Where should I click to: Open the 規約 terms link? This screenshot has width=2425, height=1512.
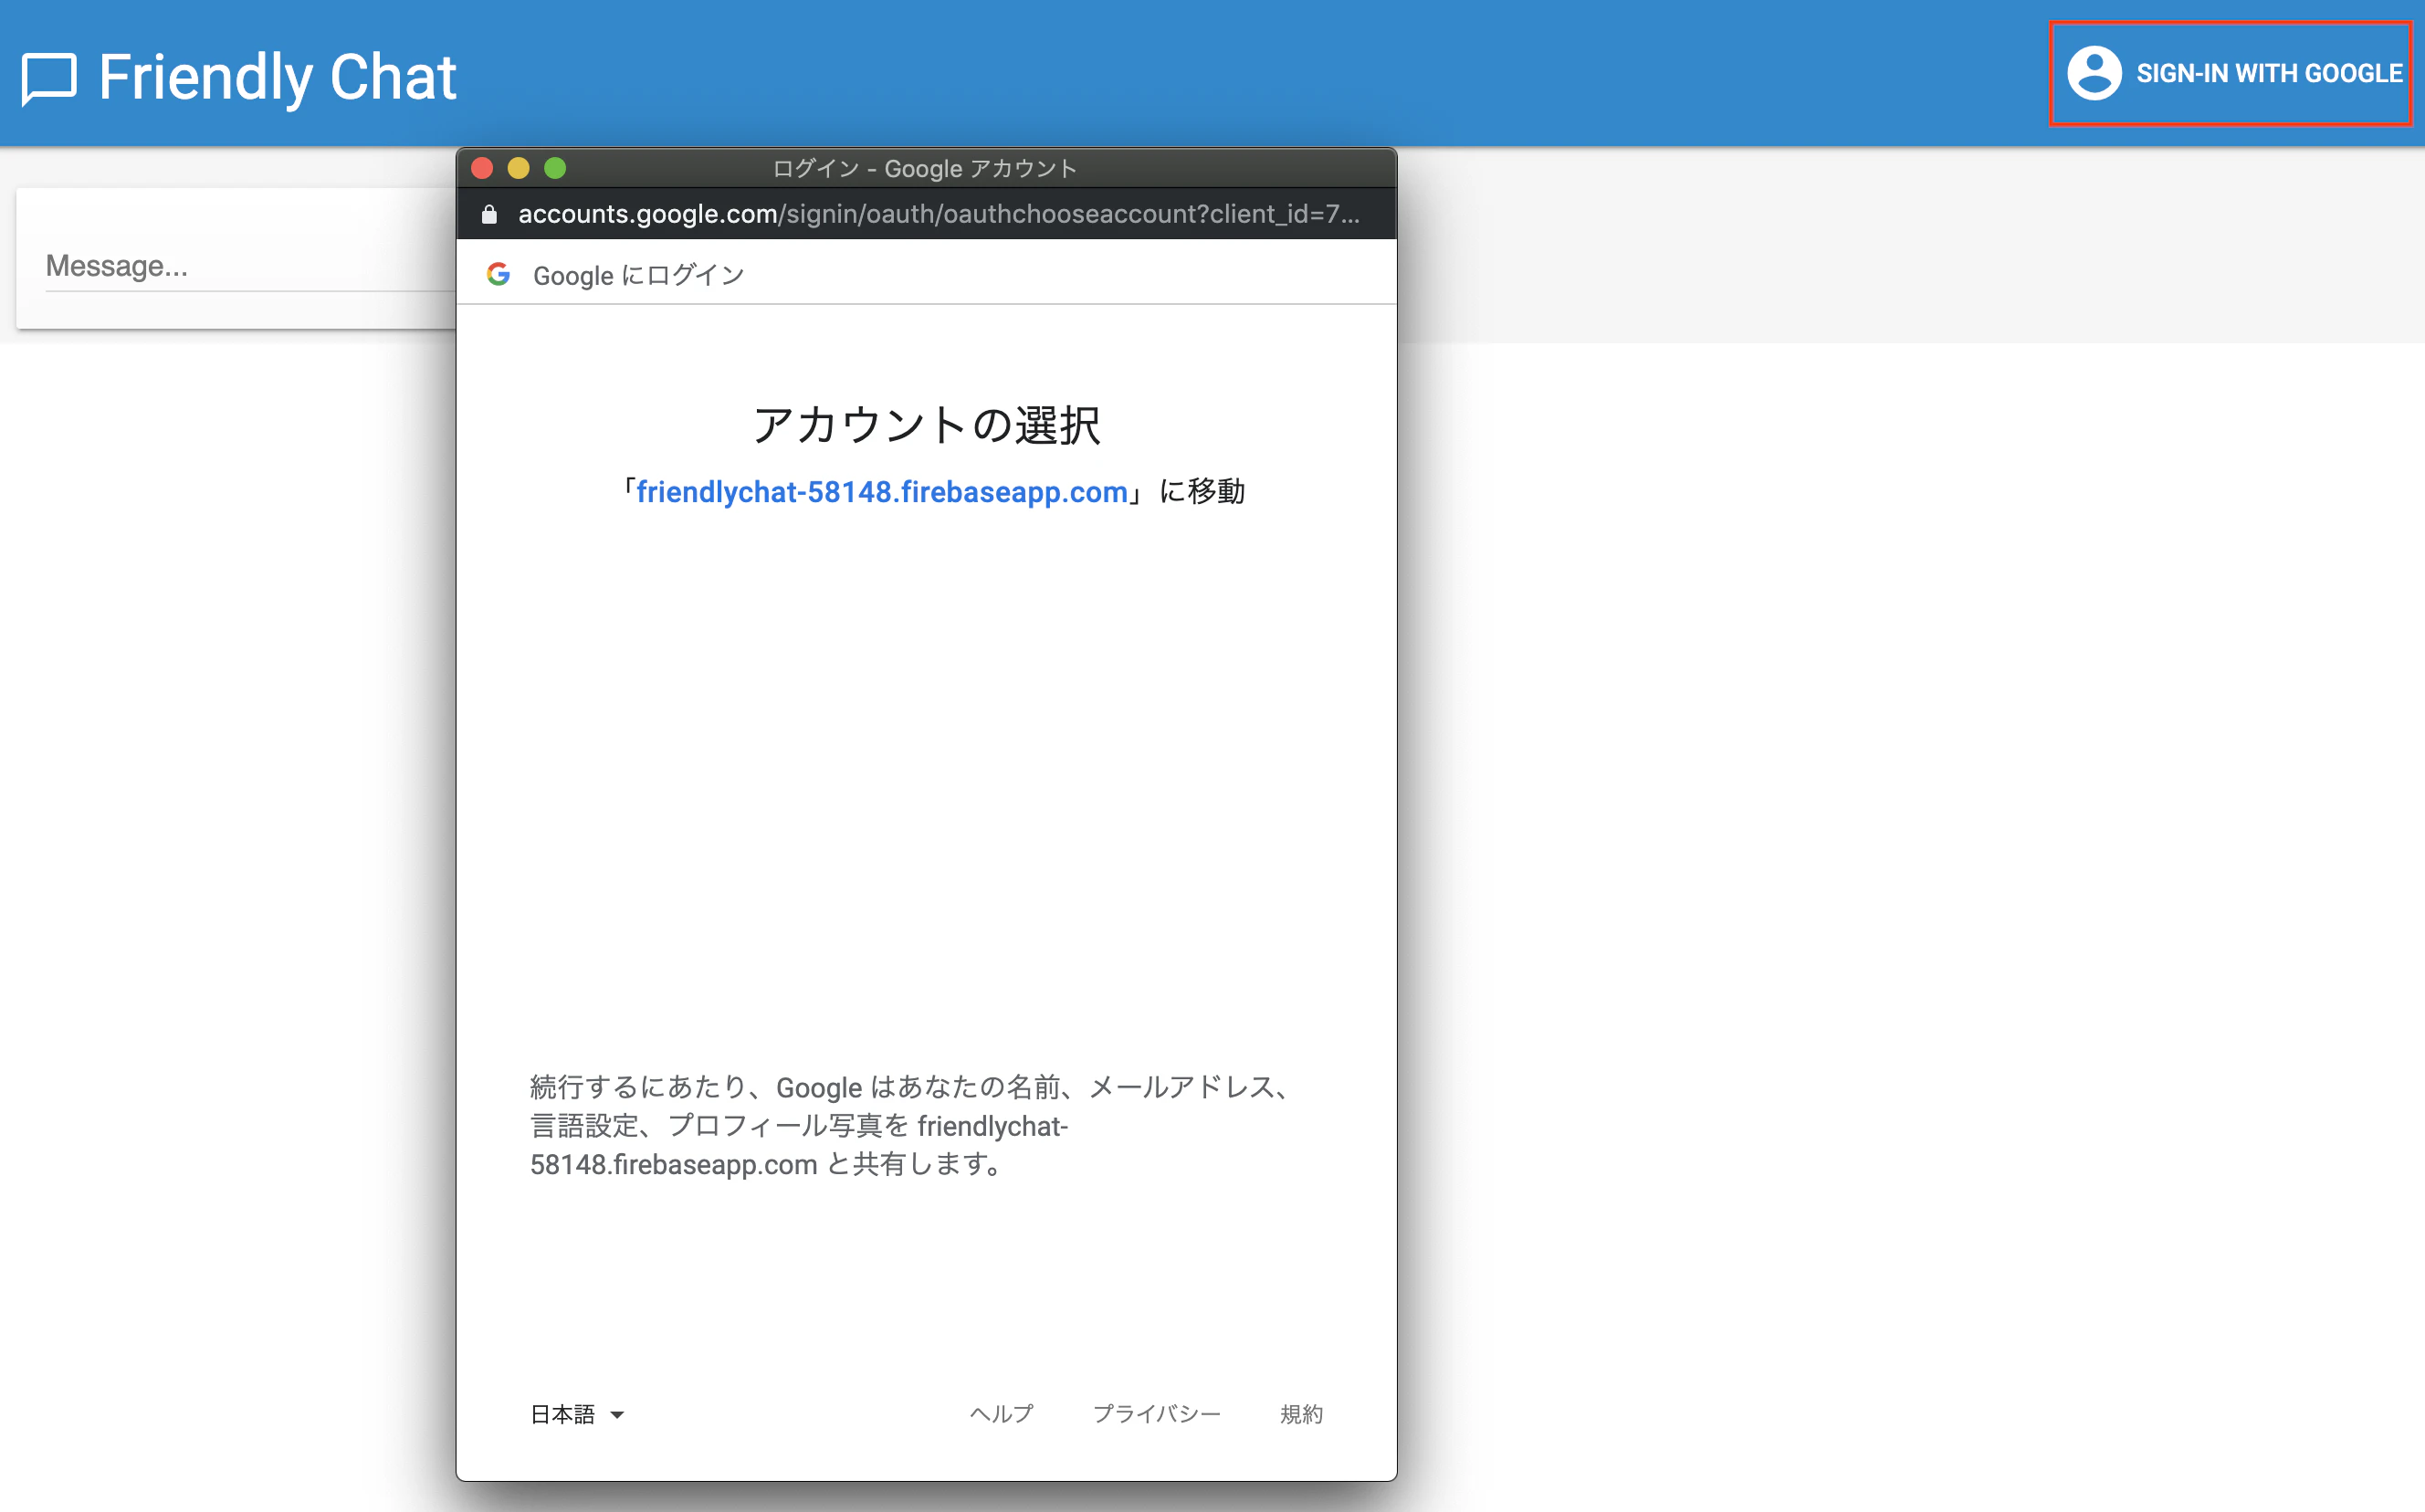click(1301, 1414)
